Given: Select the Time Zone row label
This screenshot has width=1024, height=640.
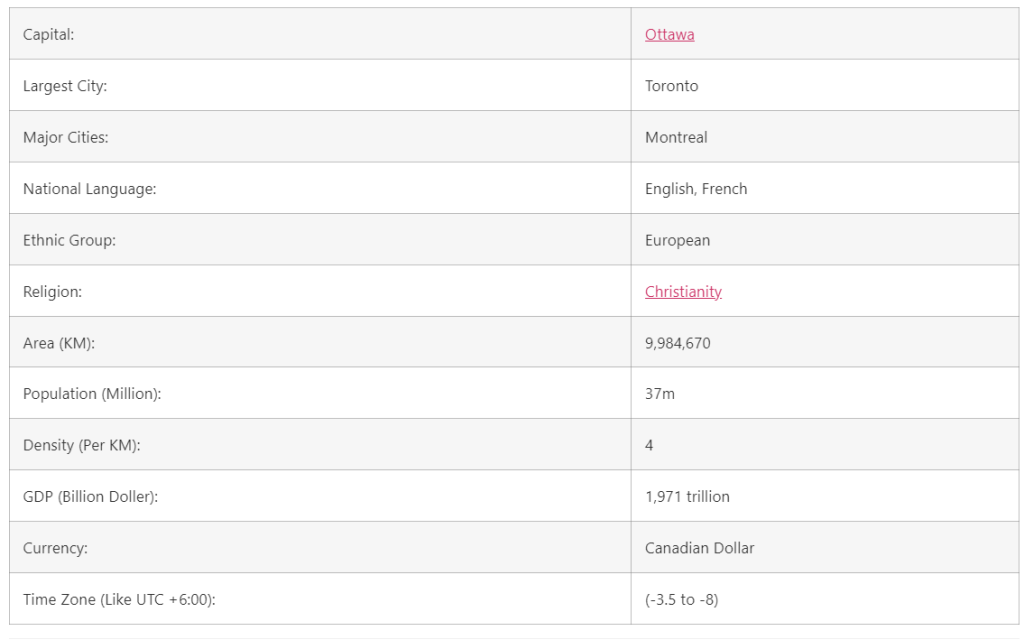Looking at the screenshot, I should pos(119,600).
